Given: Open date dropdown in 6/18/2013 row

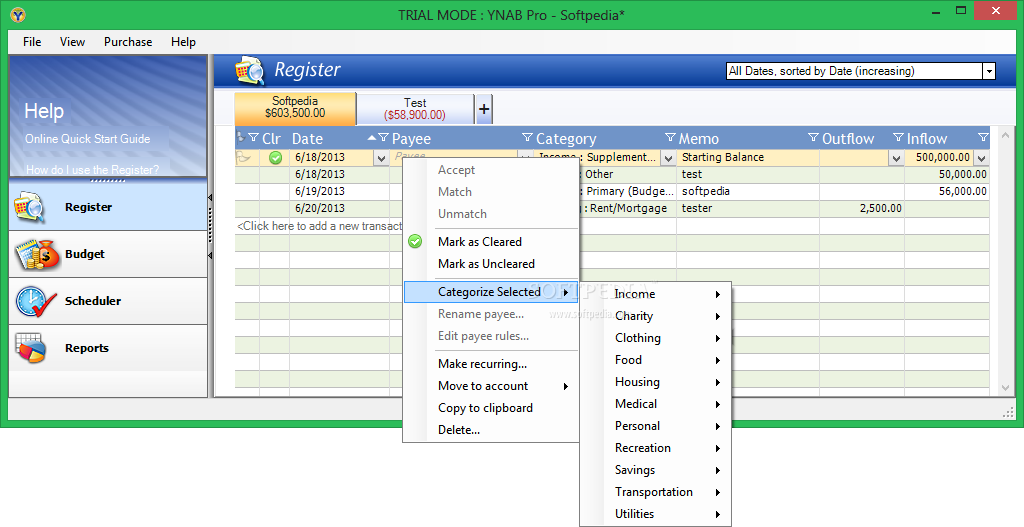Looking at the screenshot, I should tap(381, 158).
